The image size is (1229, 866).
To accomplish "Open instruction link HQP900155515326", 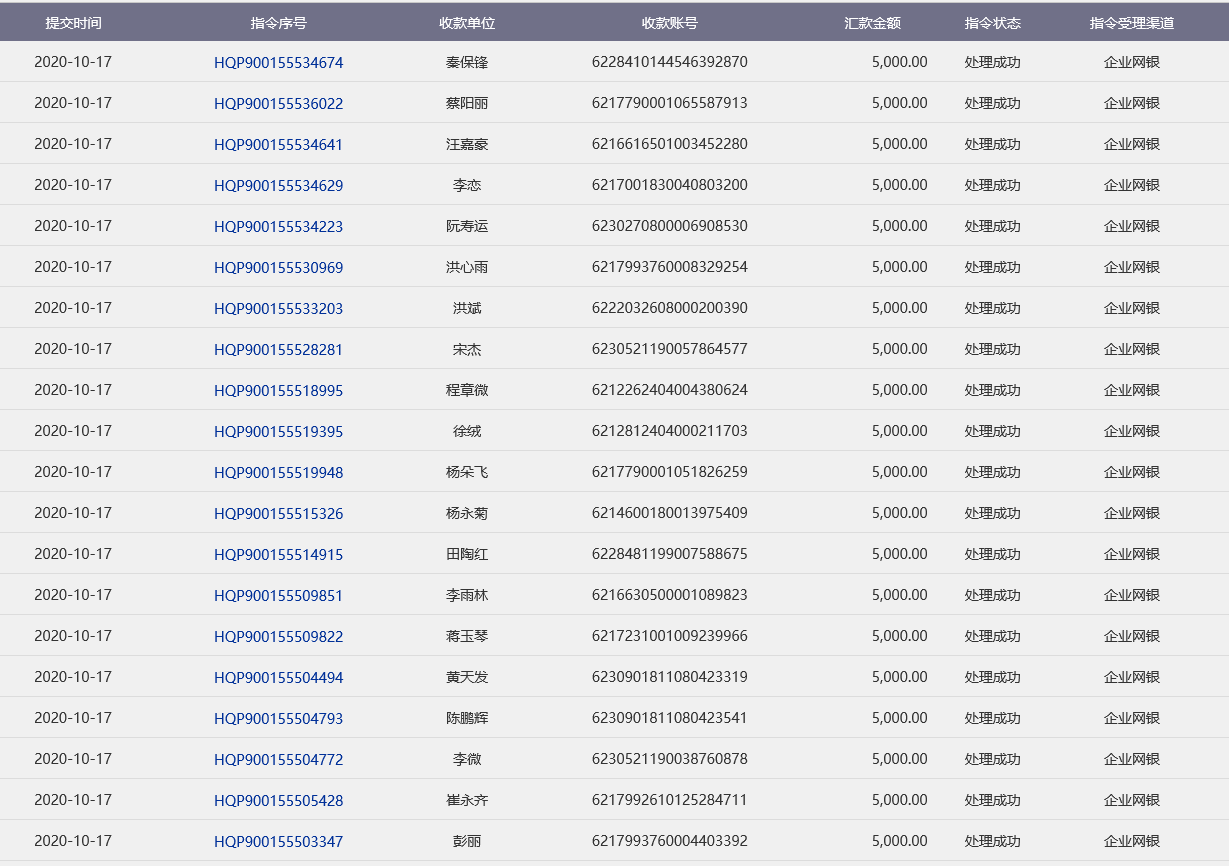I will click(278, 514).
